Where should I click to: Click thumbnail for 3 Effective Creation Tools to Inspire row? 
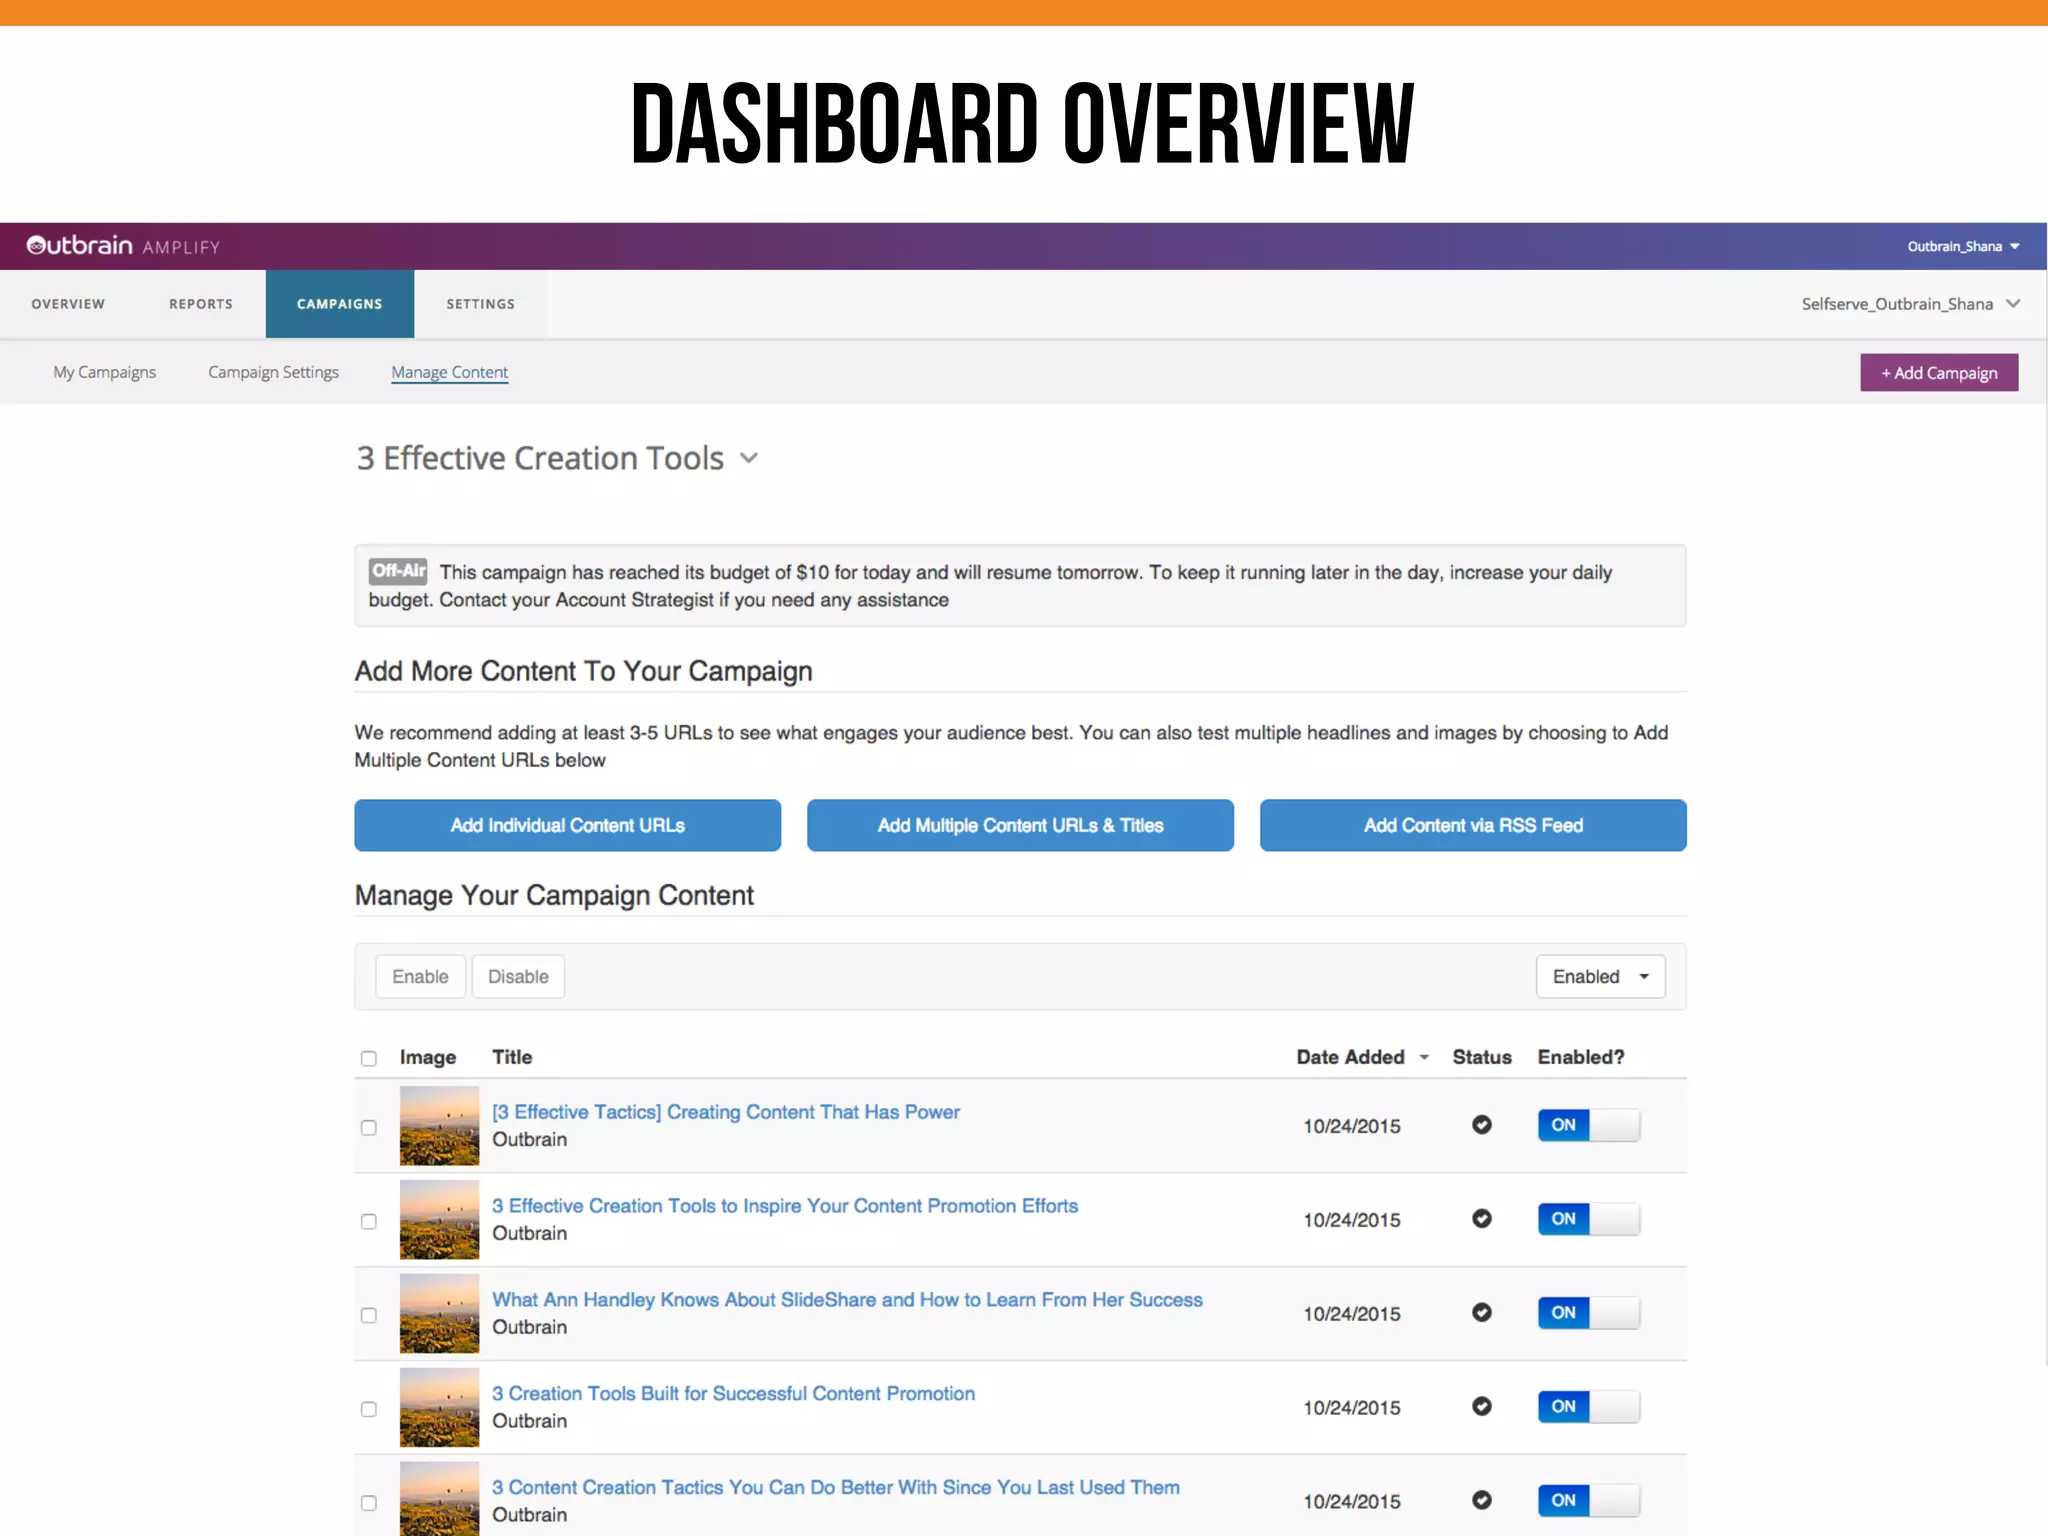coord(440,1220)
